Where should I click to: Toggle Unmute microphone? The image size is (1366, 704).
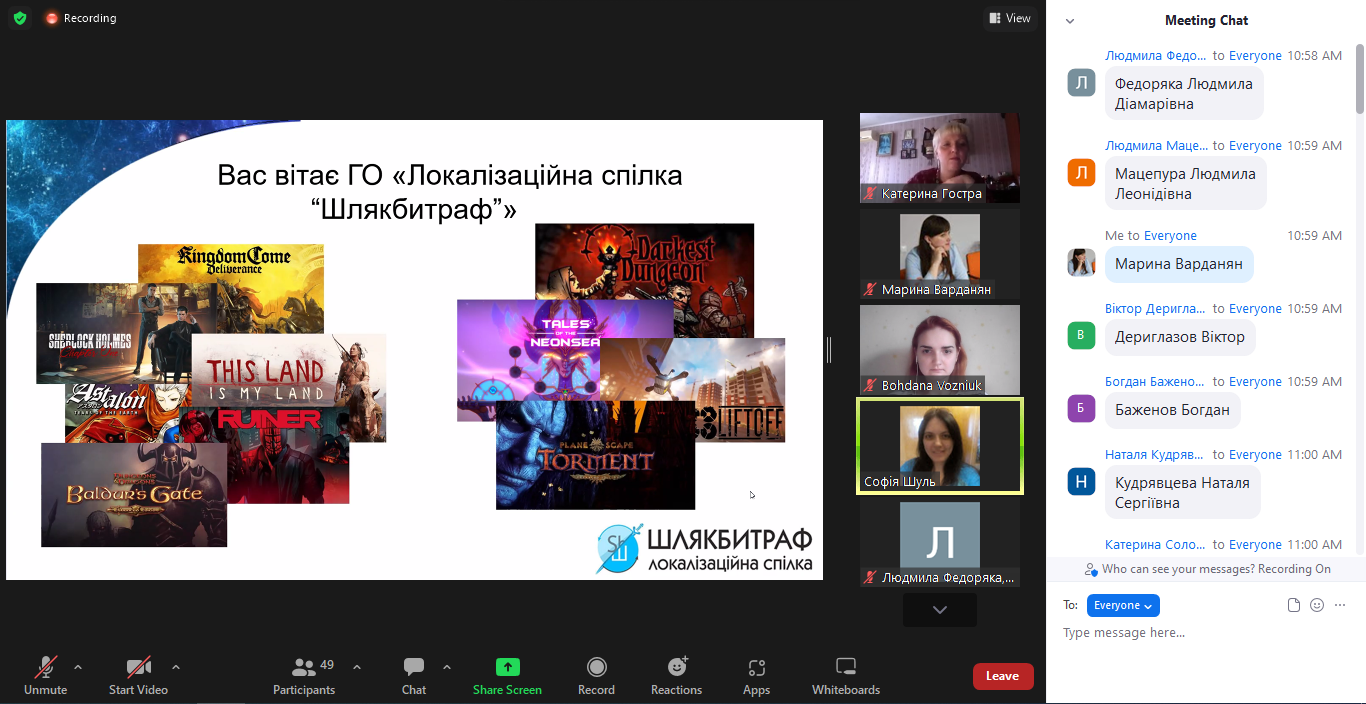(x=46, y=667)
